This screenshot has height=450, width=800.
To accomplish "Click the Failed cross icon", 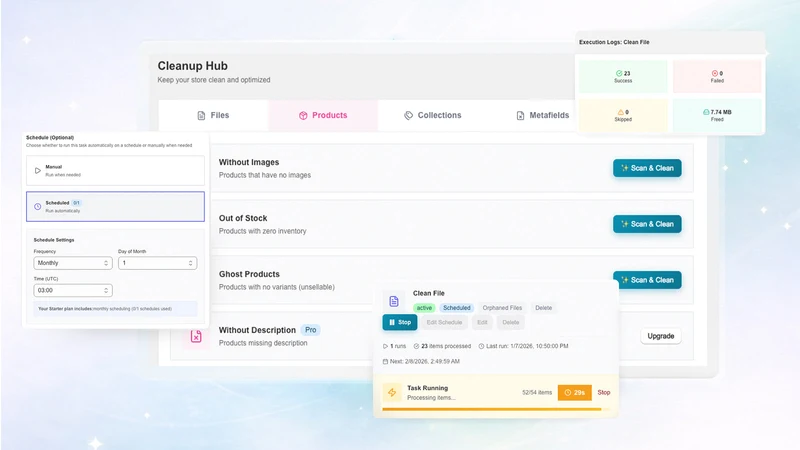I will pyautogui.click(x=715, y=73).
